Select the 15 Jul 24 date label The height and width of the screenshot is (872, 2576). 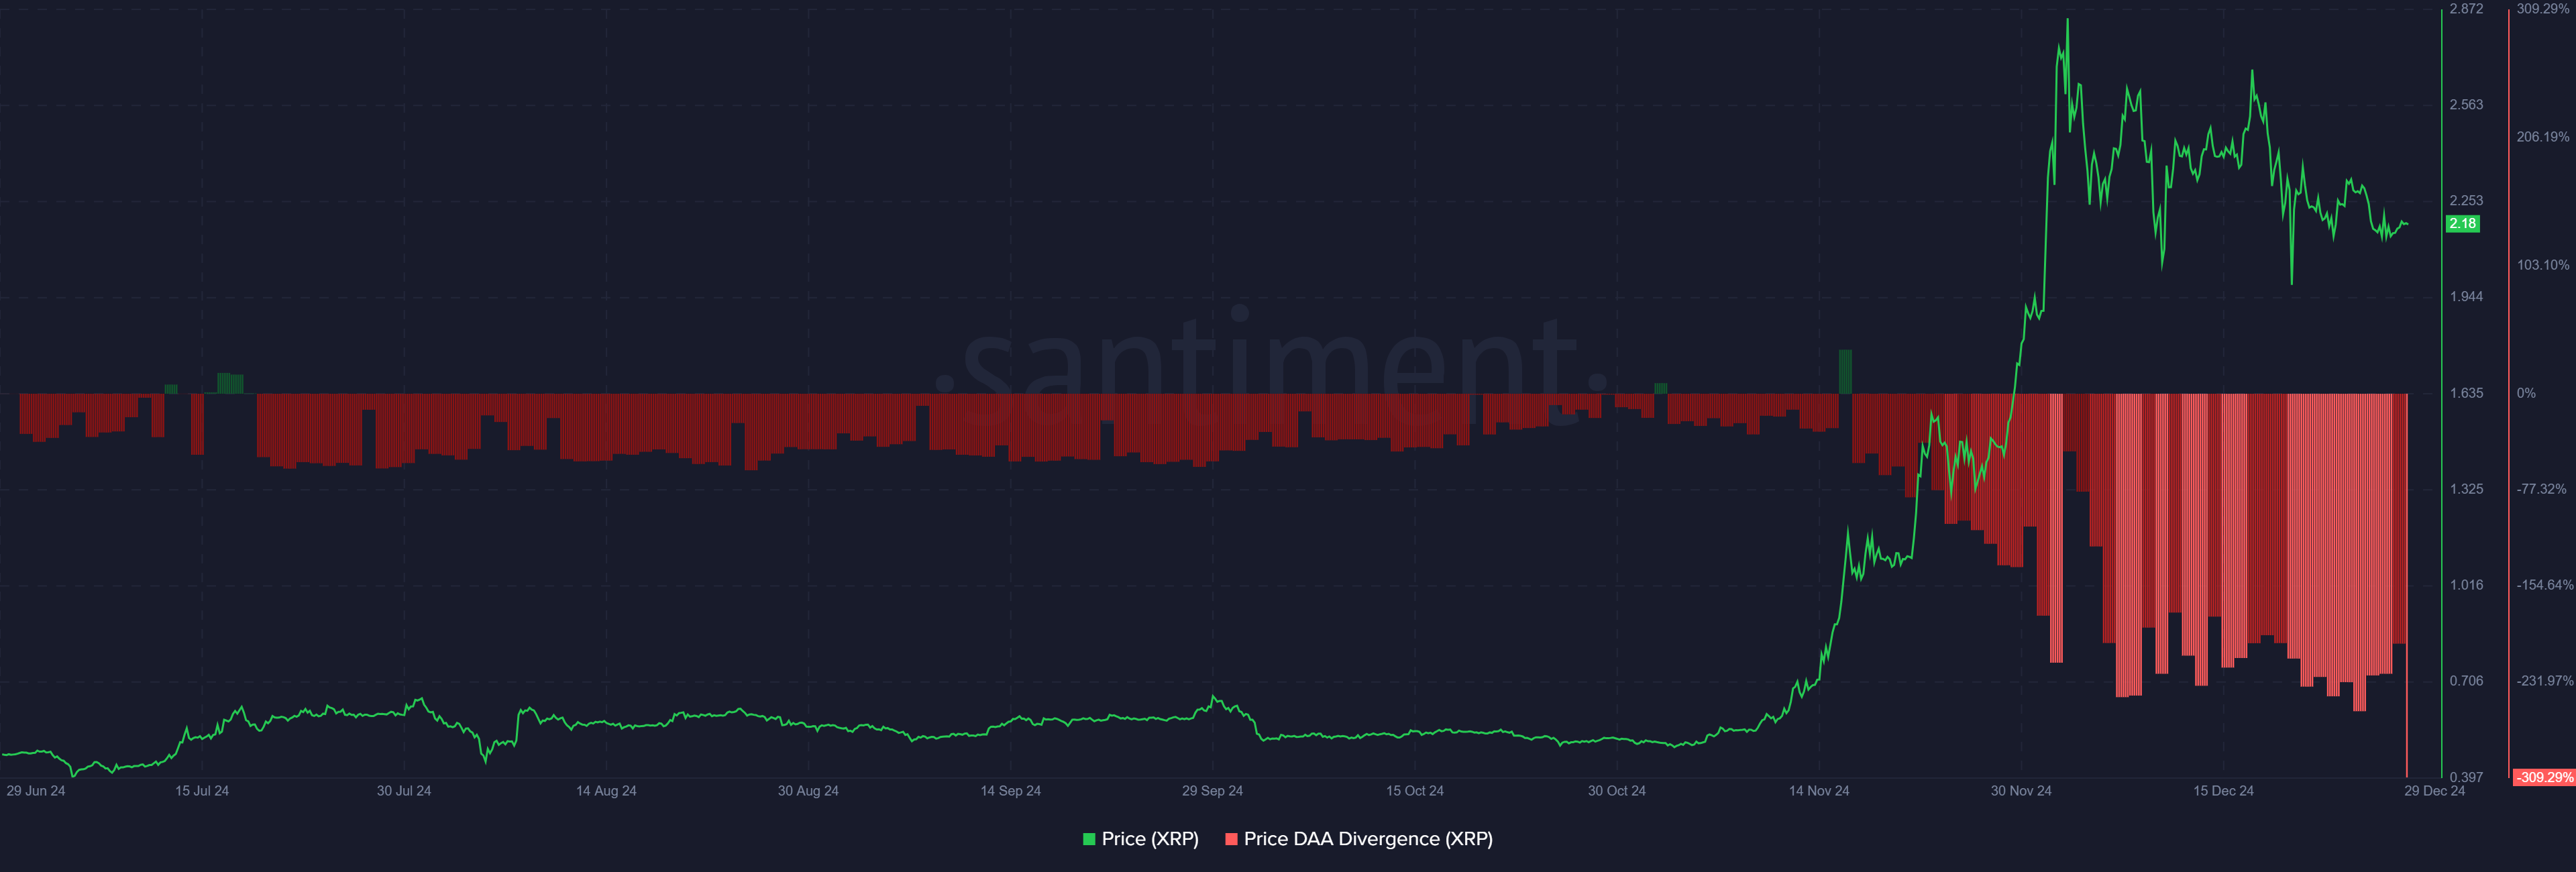[202, 791]
